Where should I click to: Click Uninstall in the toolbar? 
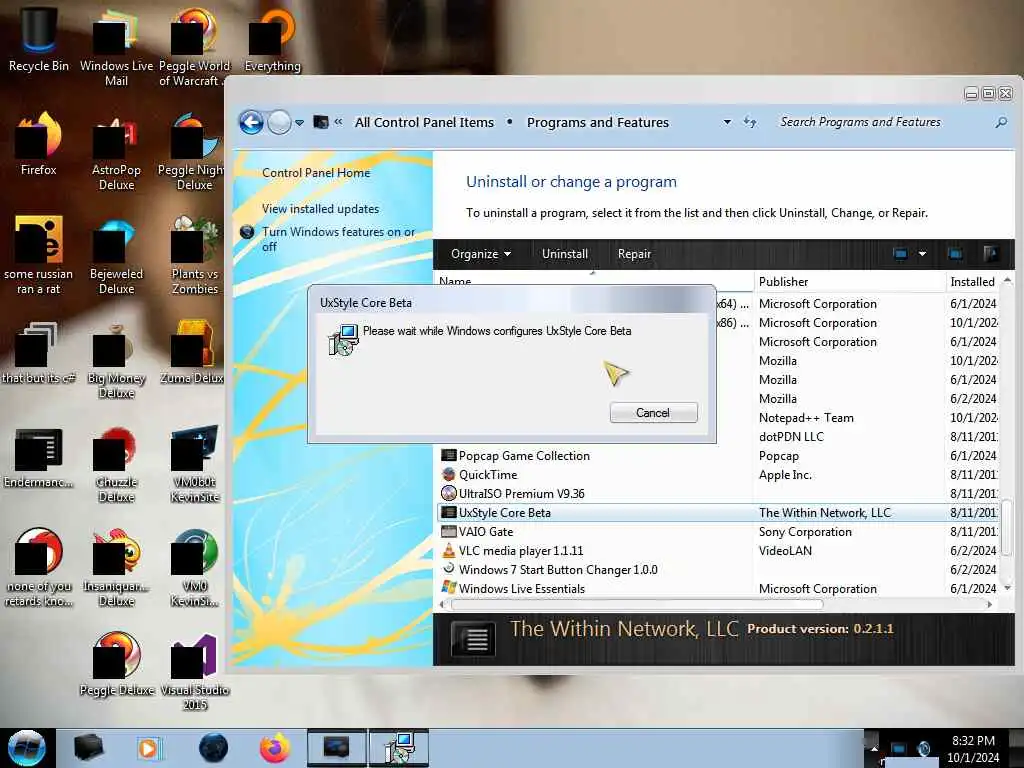564,254
